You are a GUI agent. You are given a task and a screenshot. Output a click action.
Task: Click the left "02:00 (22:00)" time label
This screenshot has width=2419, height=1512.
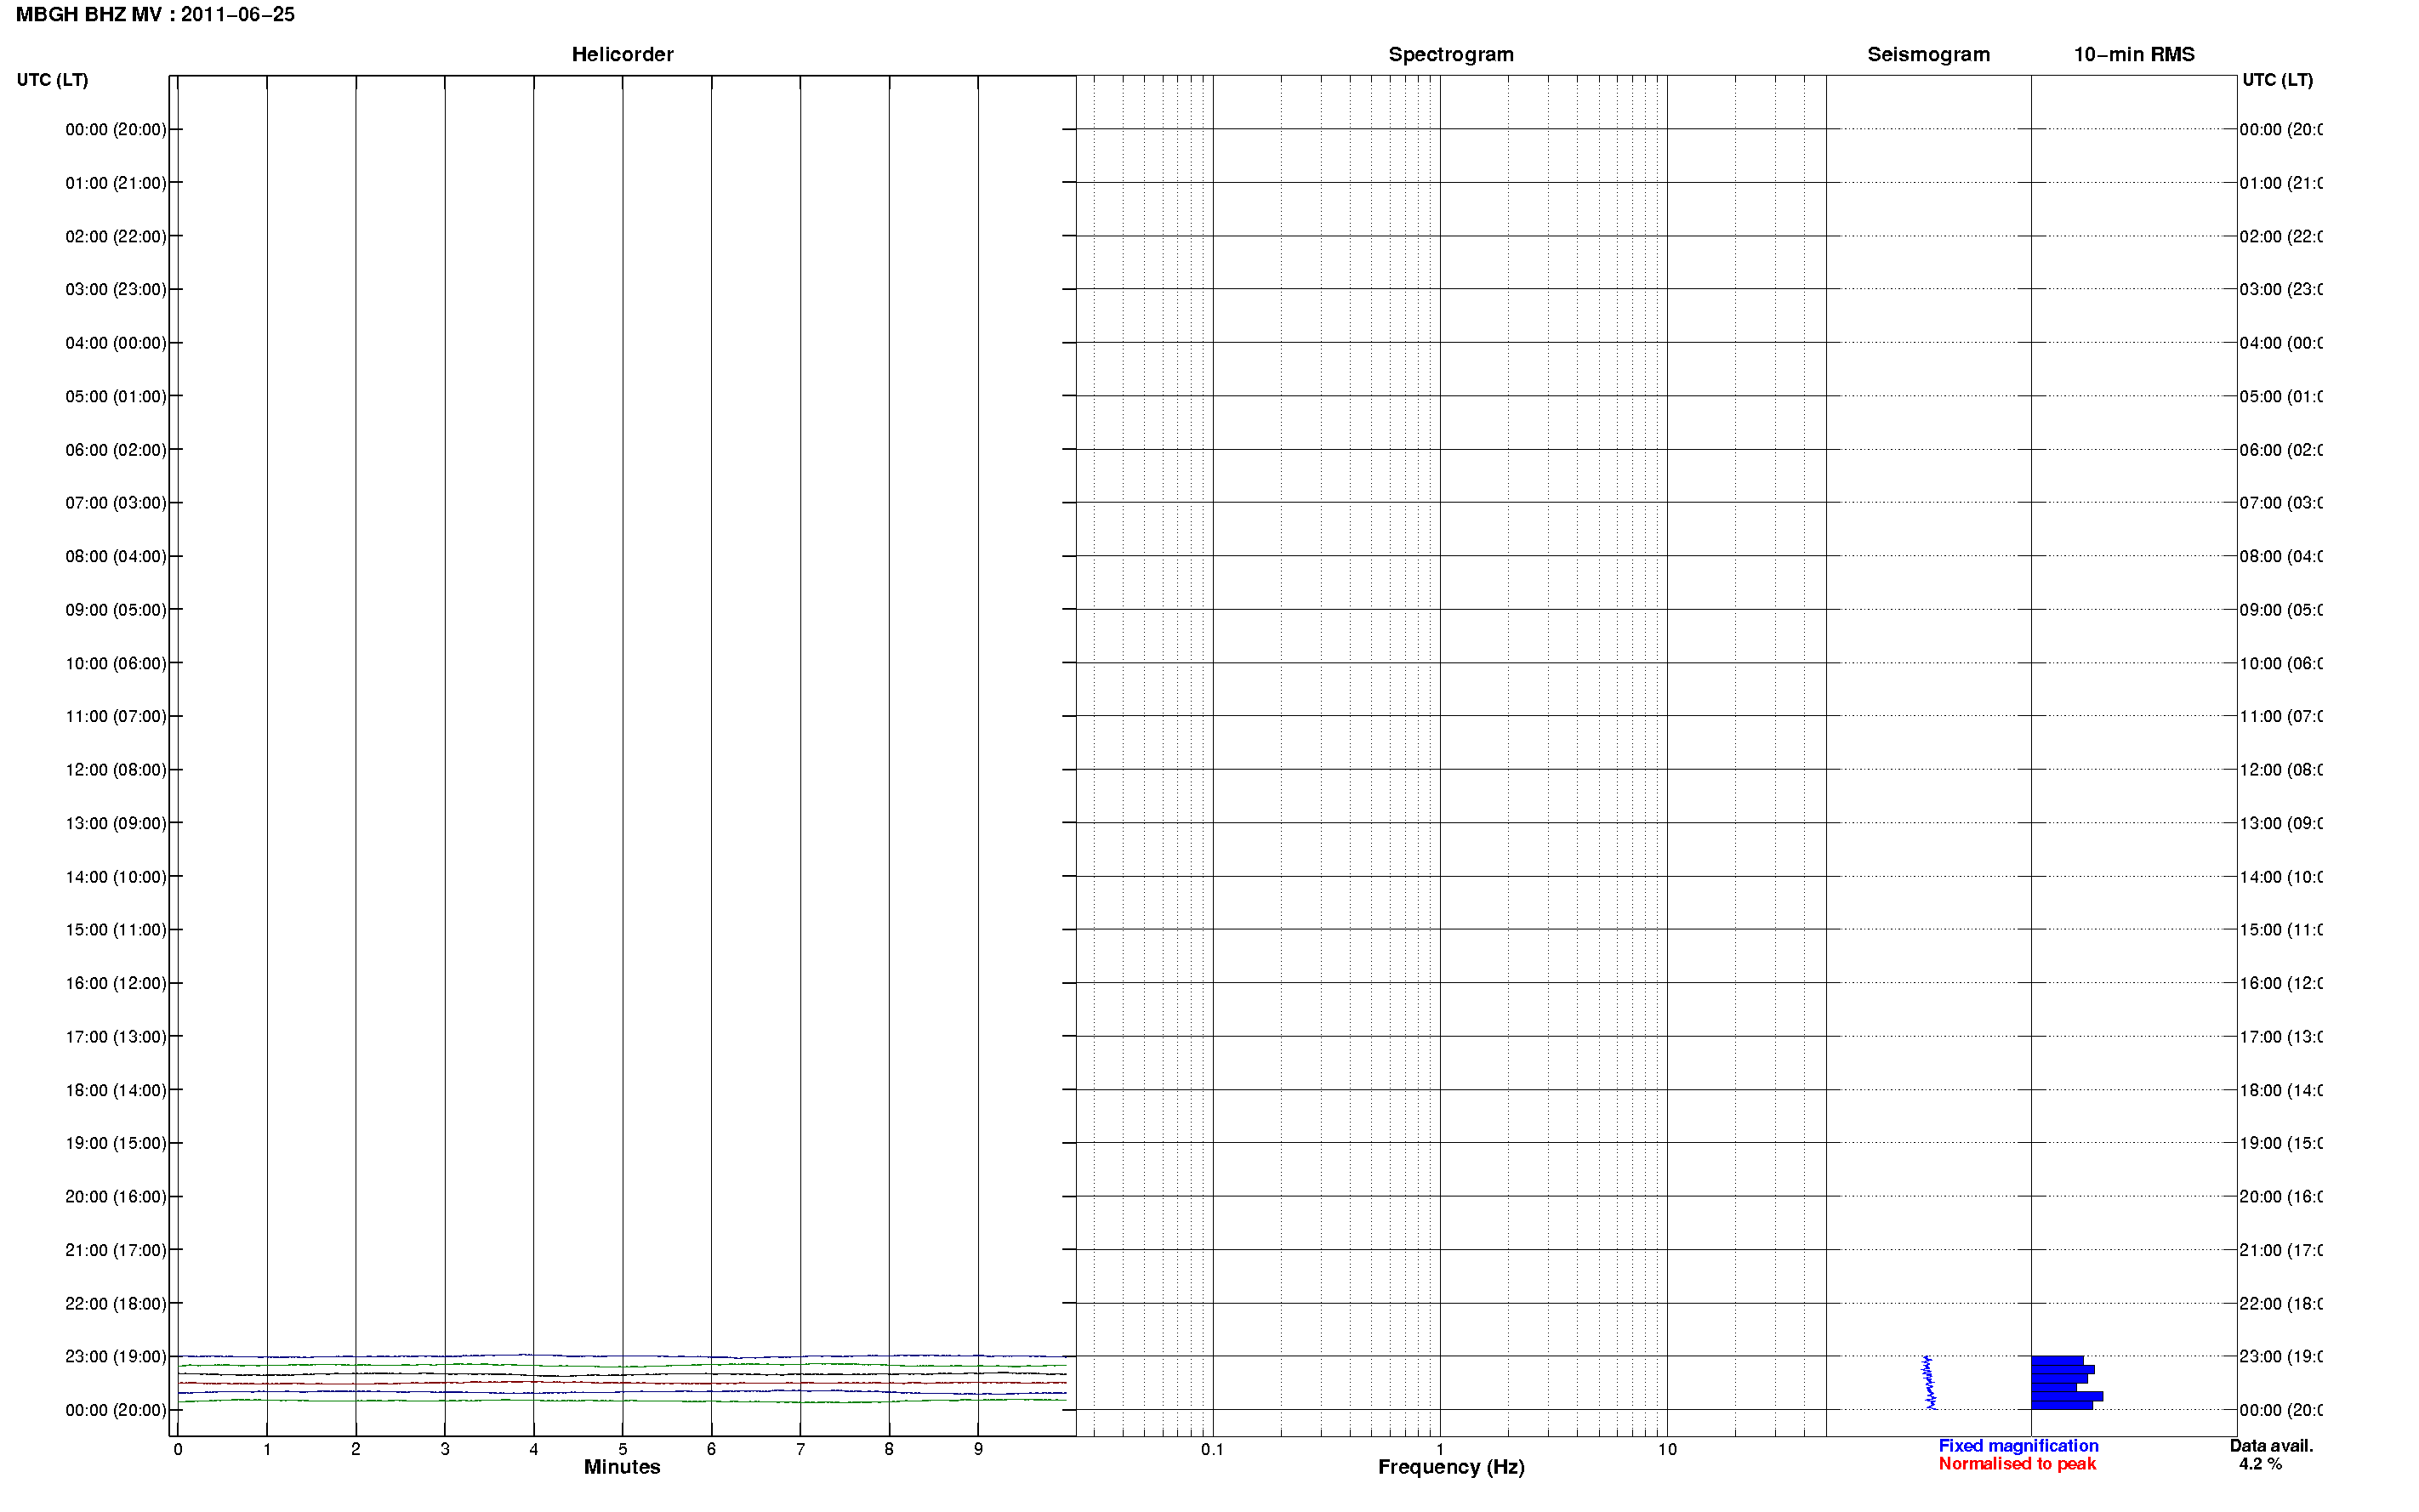(116, 237)
